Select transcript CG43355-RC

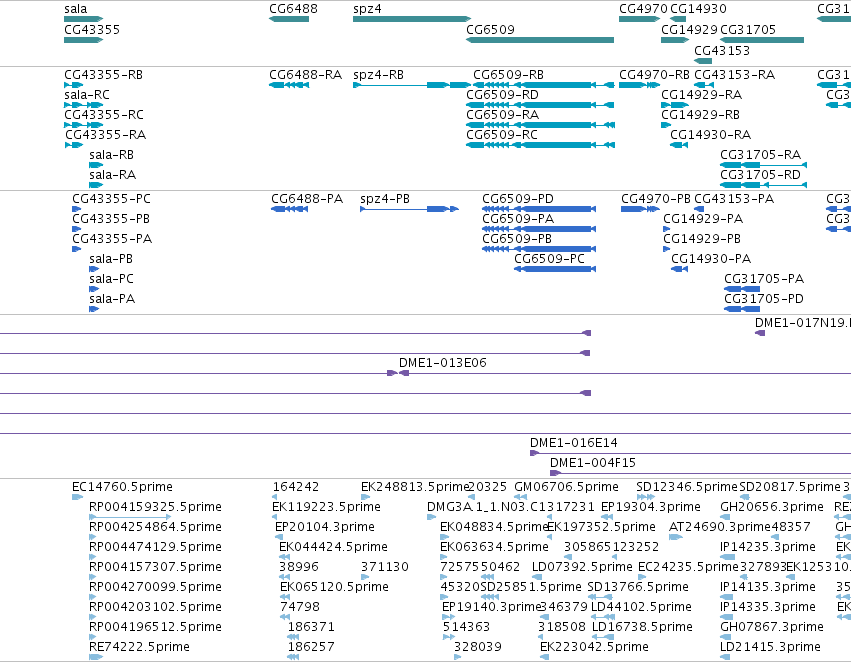pyautogui.click(x=83, y=125)
